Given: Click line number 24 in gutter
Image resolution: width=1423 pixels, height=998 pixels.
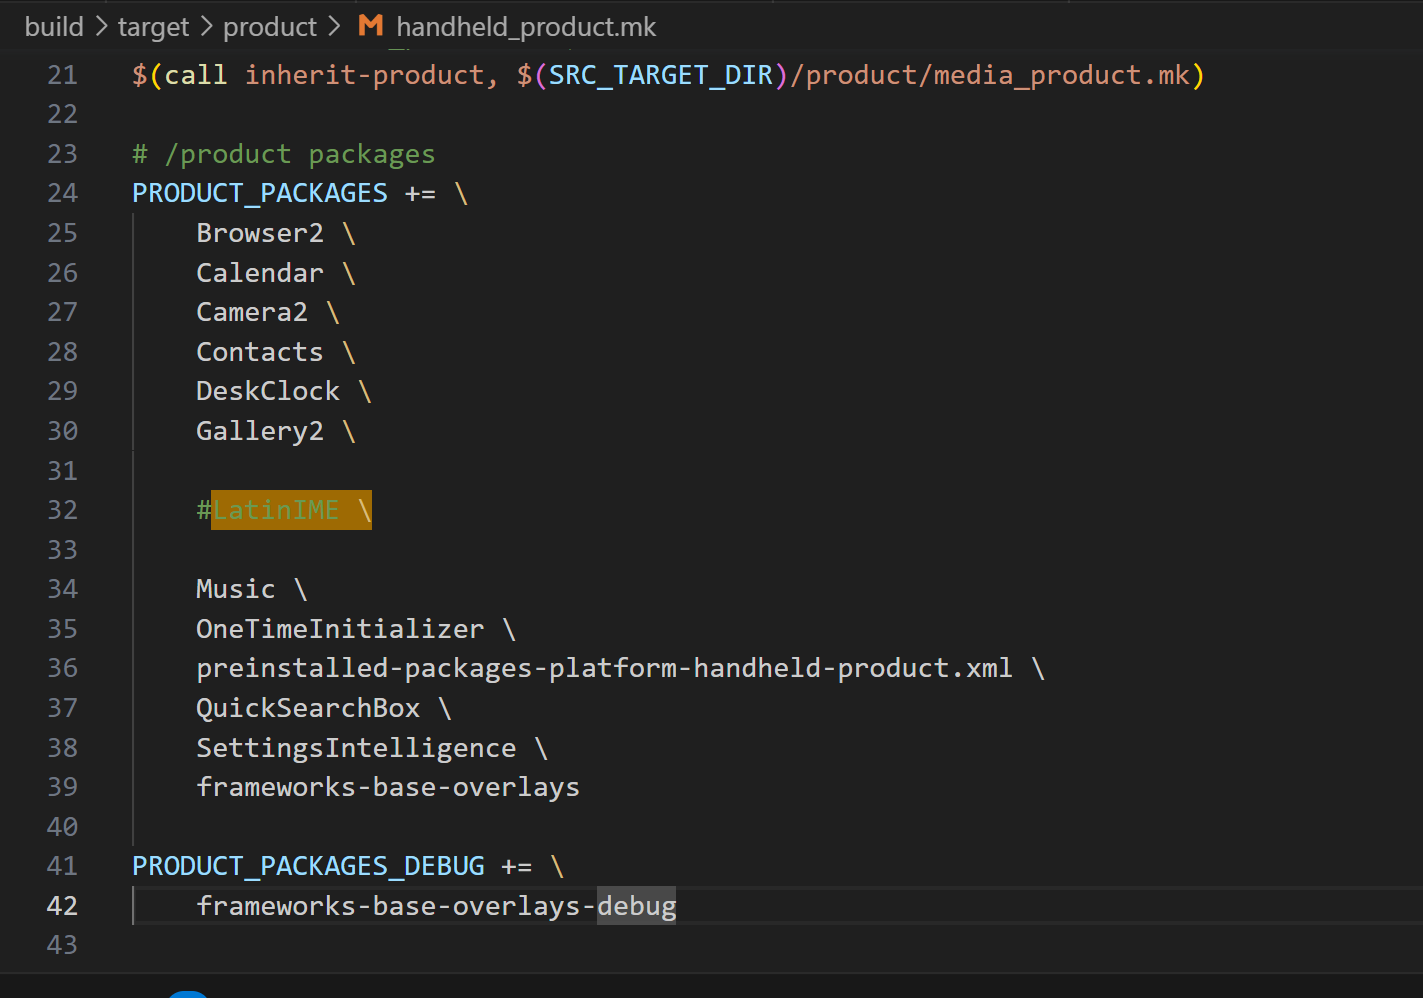Looking at the screenshot, I should (x=62, y=193).
